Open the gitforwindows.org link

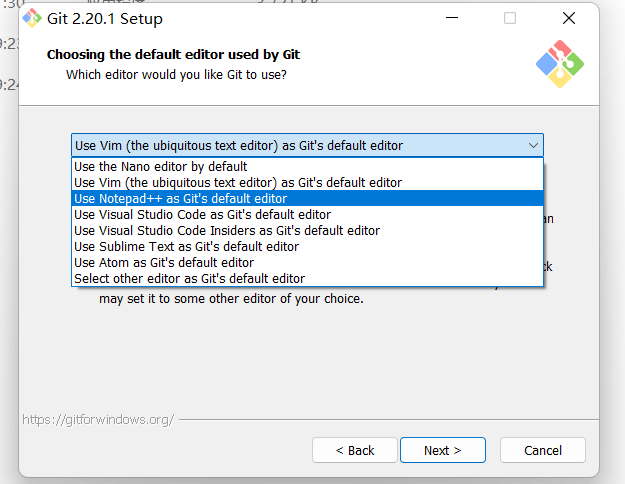click(x=98, y=420)
